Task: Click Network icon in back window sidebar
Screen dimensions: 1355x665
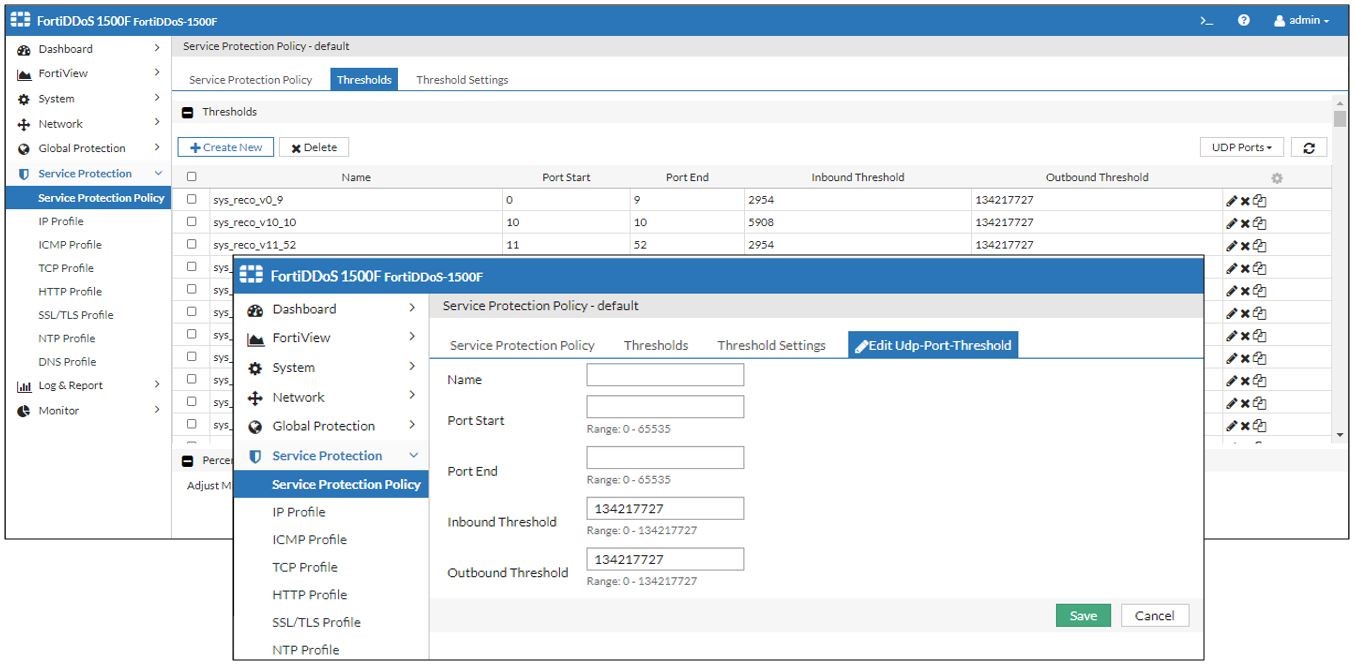Action: [x=25, y=124]
